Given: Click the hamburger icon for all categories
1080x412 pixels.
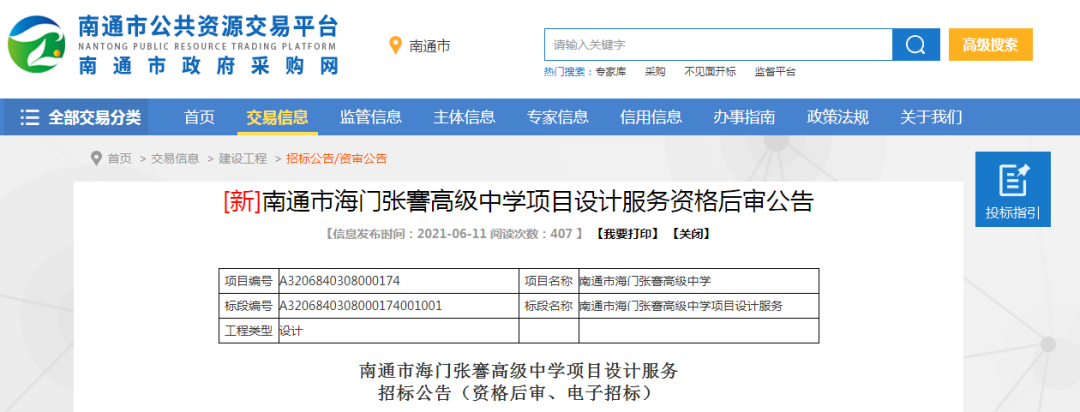Looking at the screenshot, I should (30, 118).
